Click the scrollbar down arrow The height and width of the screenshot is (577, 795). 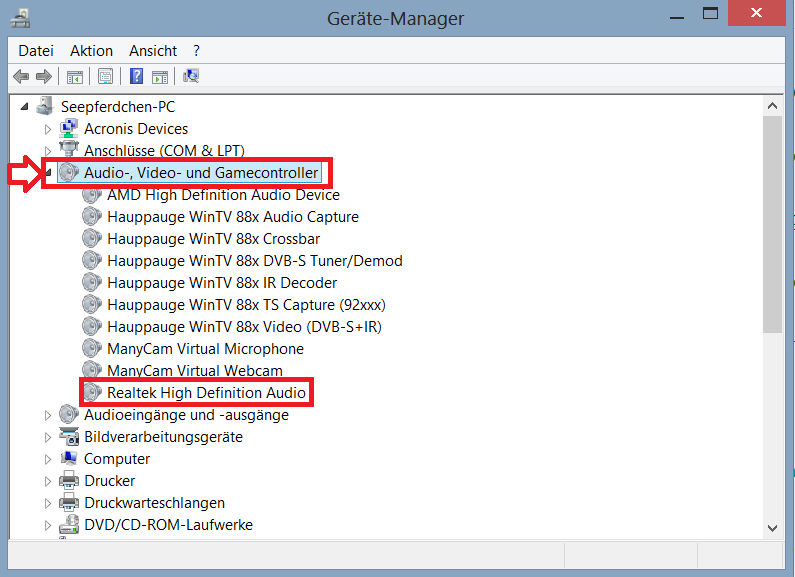coord(772,528)
